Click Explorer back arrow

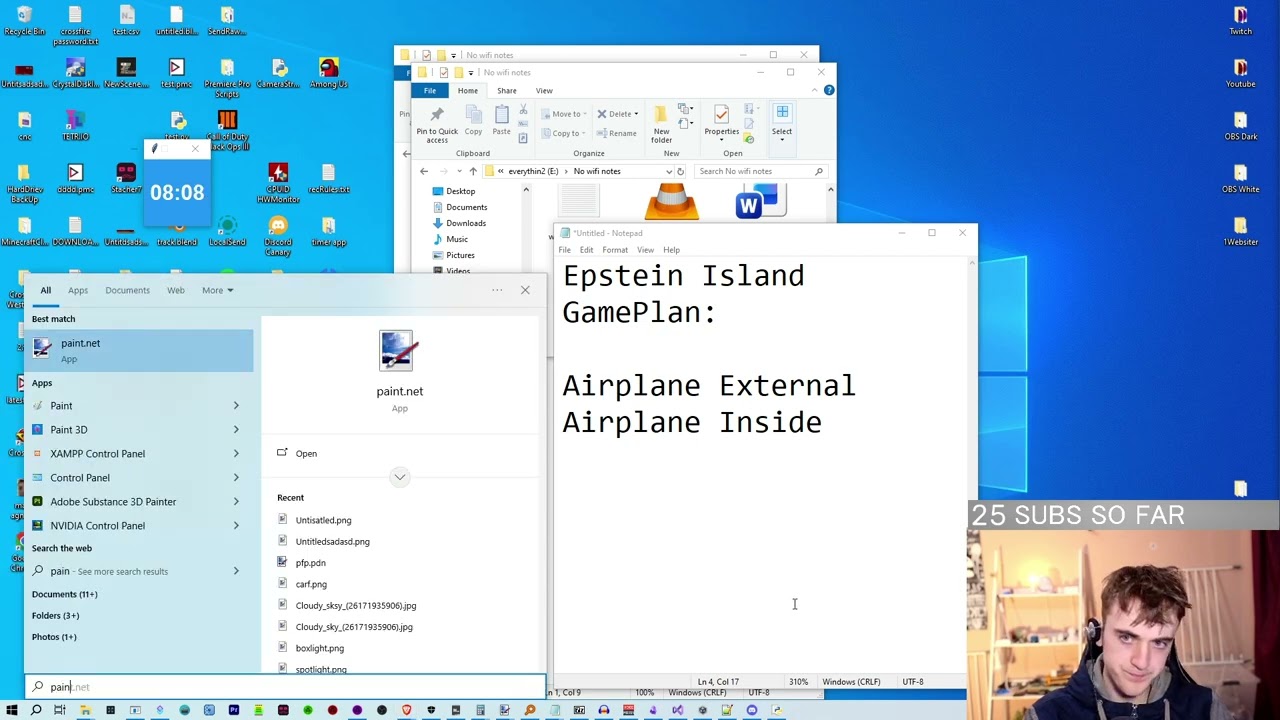coord(424,171)
